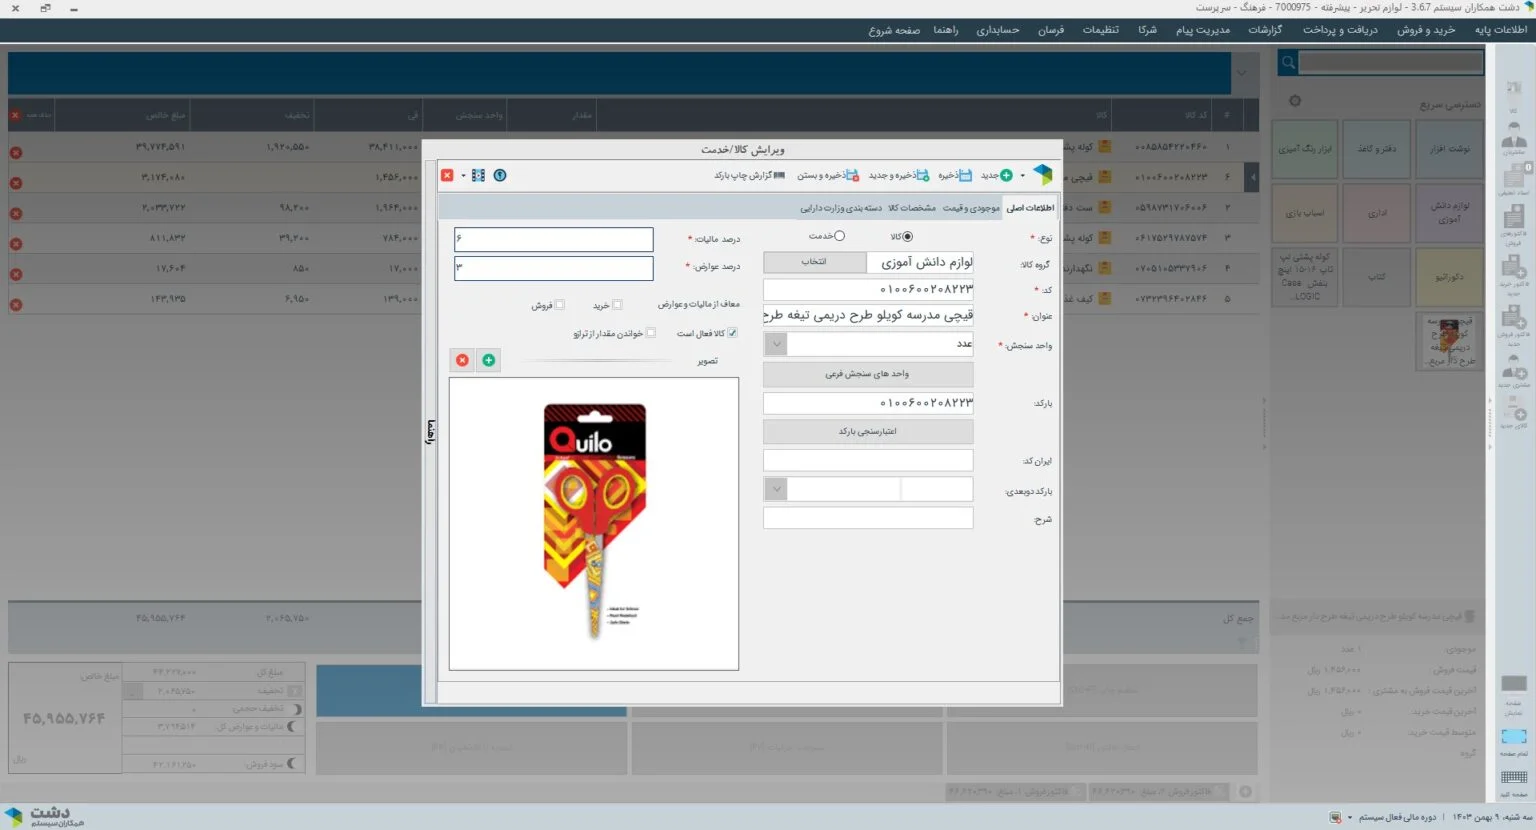This screenshot has width=1536, height=830.
Task: Uncheck کالا فعال است (item active) checkbox
Action: (x=732, y=333)
